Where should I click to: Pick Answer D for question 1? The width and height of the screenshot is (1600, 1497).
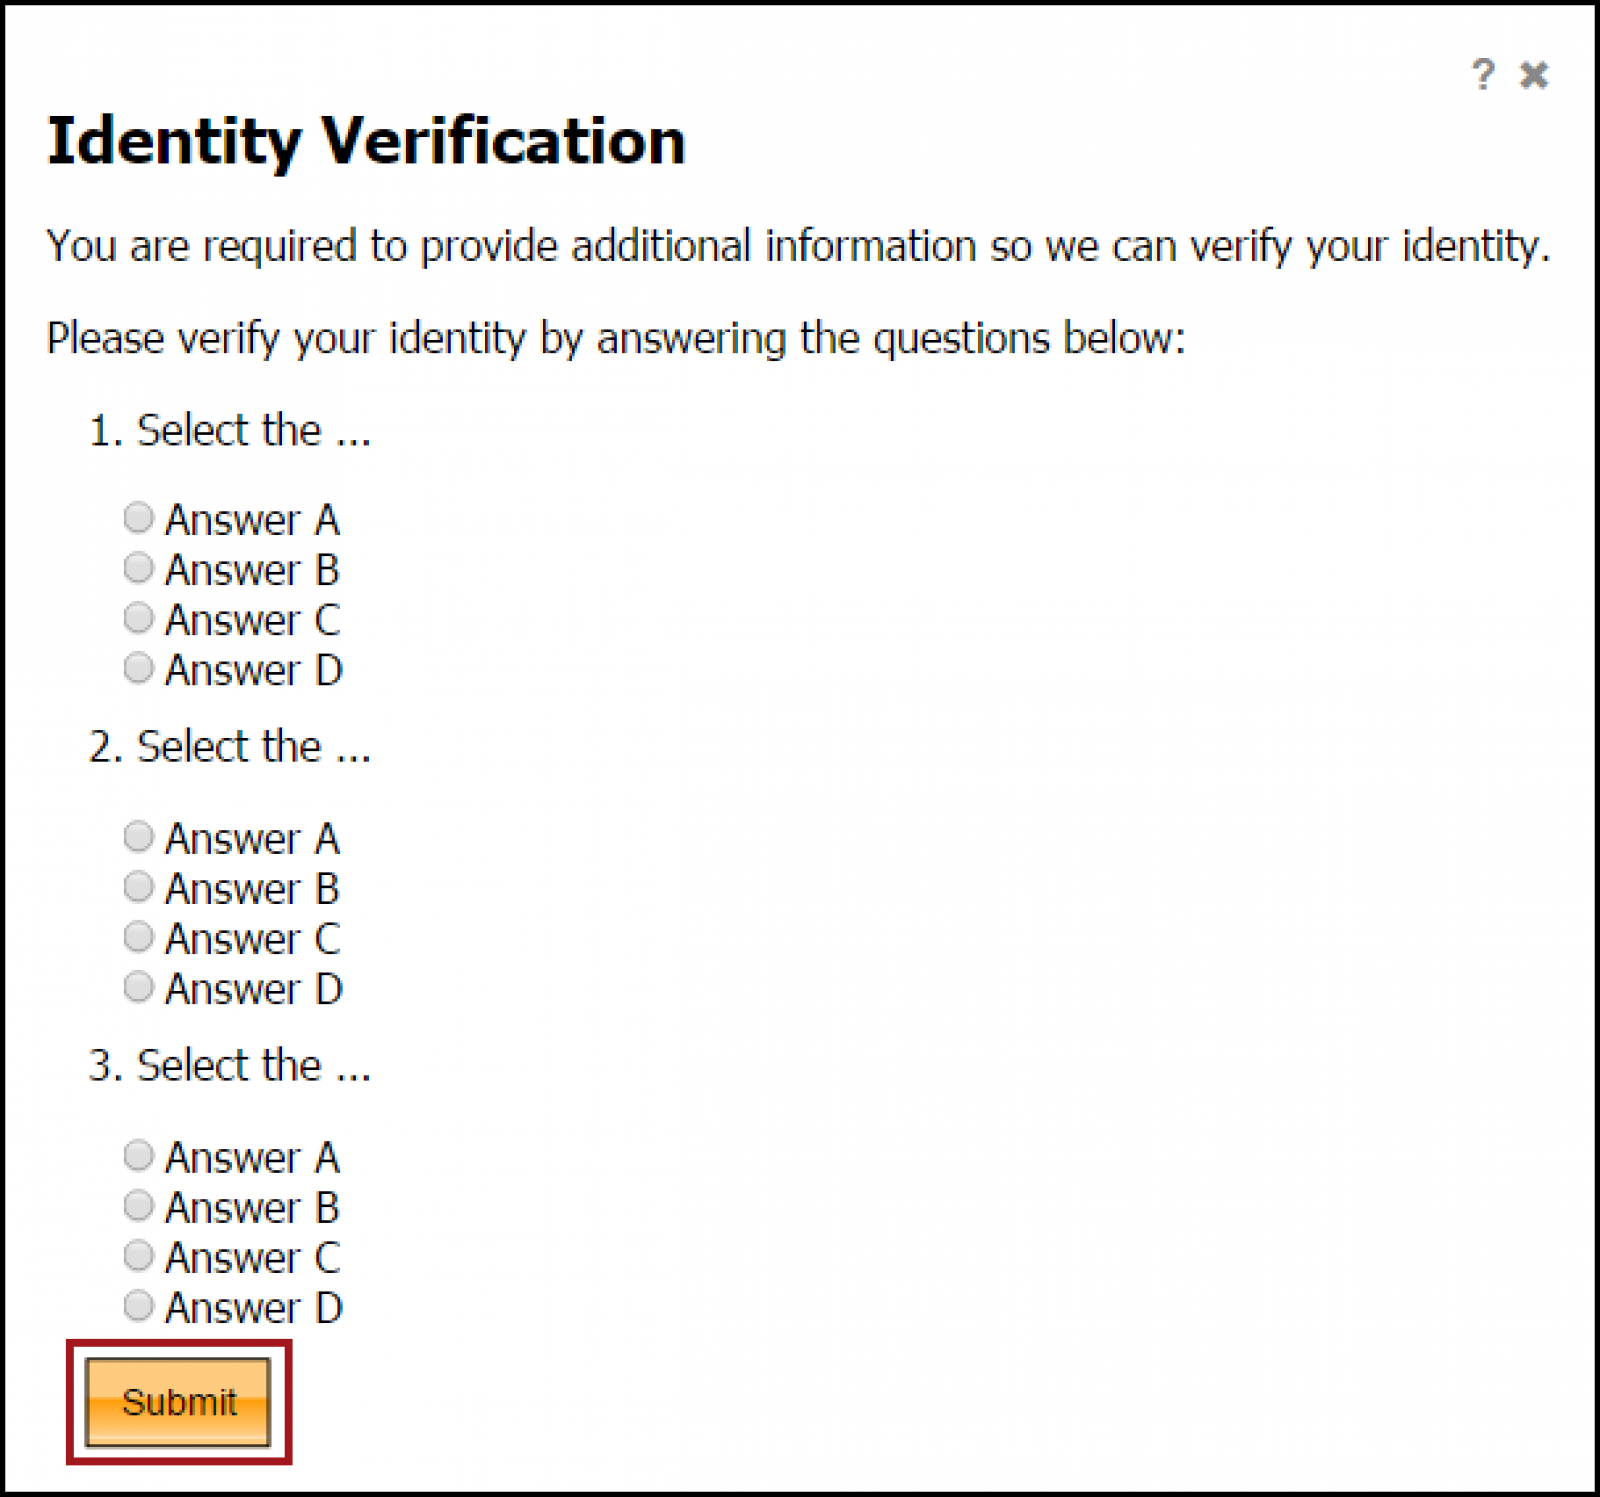point(139,668)
